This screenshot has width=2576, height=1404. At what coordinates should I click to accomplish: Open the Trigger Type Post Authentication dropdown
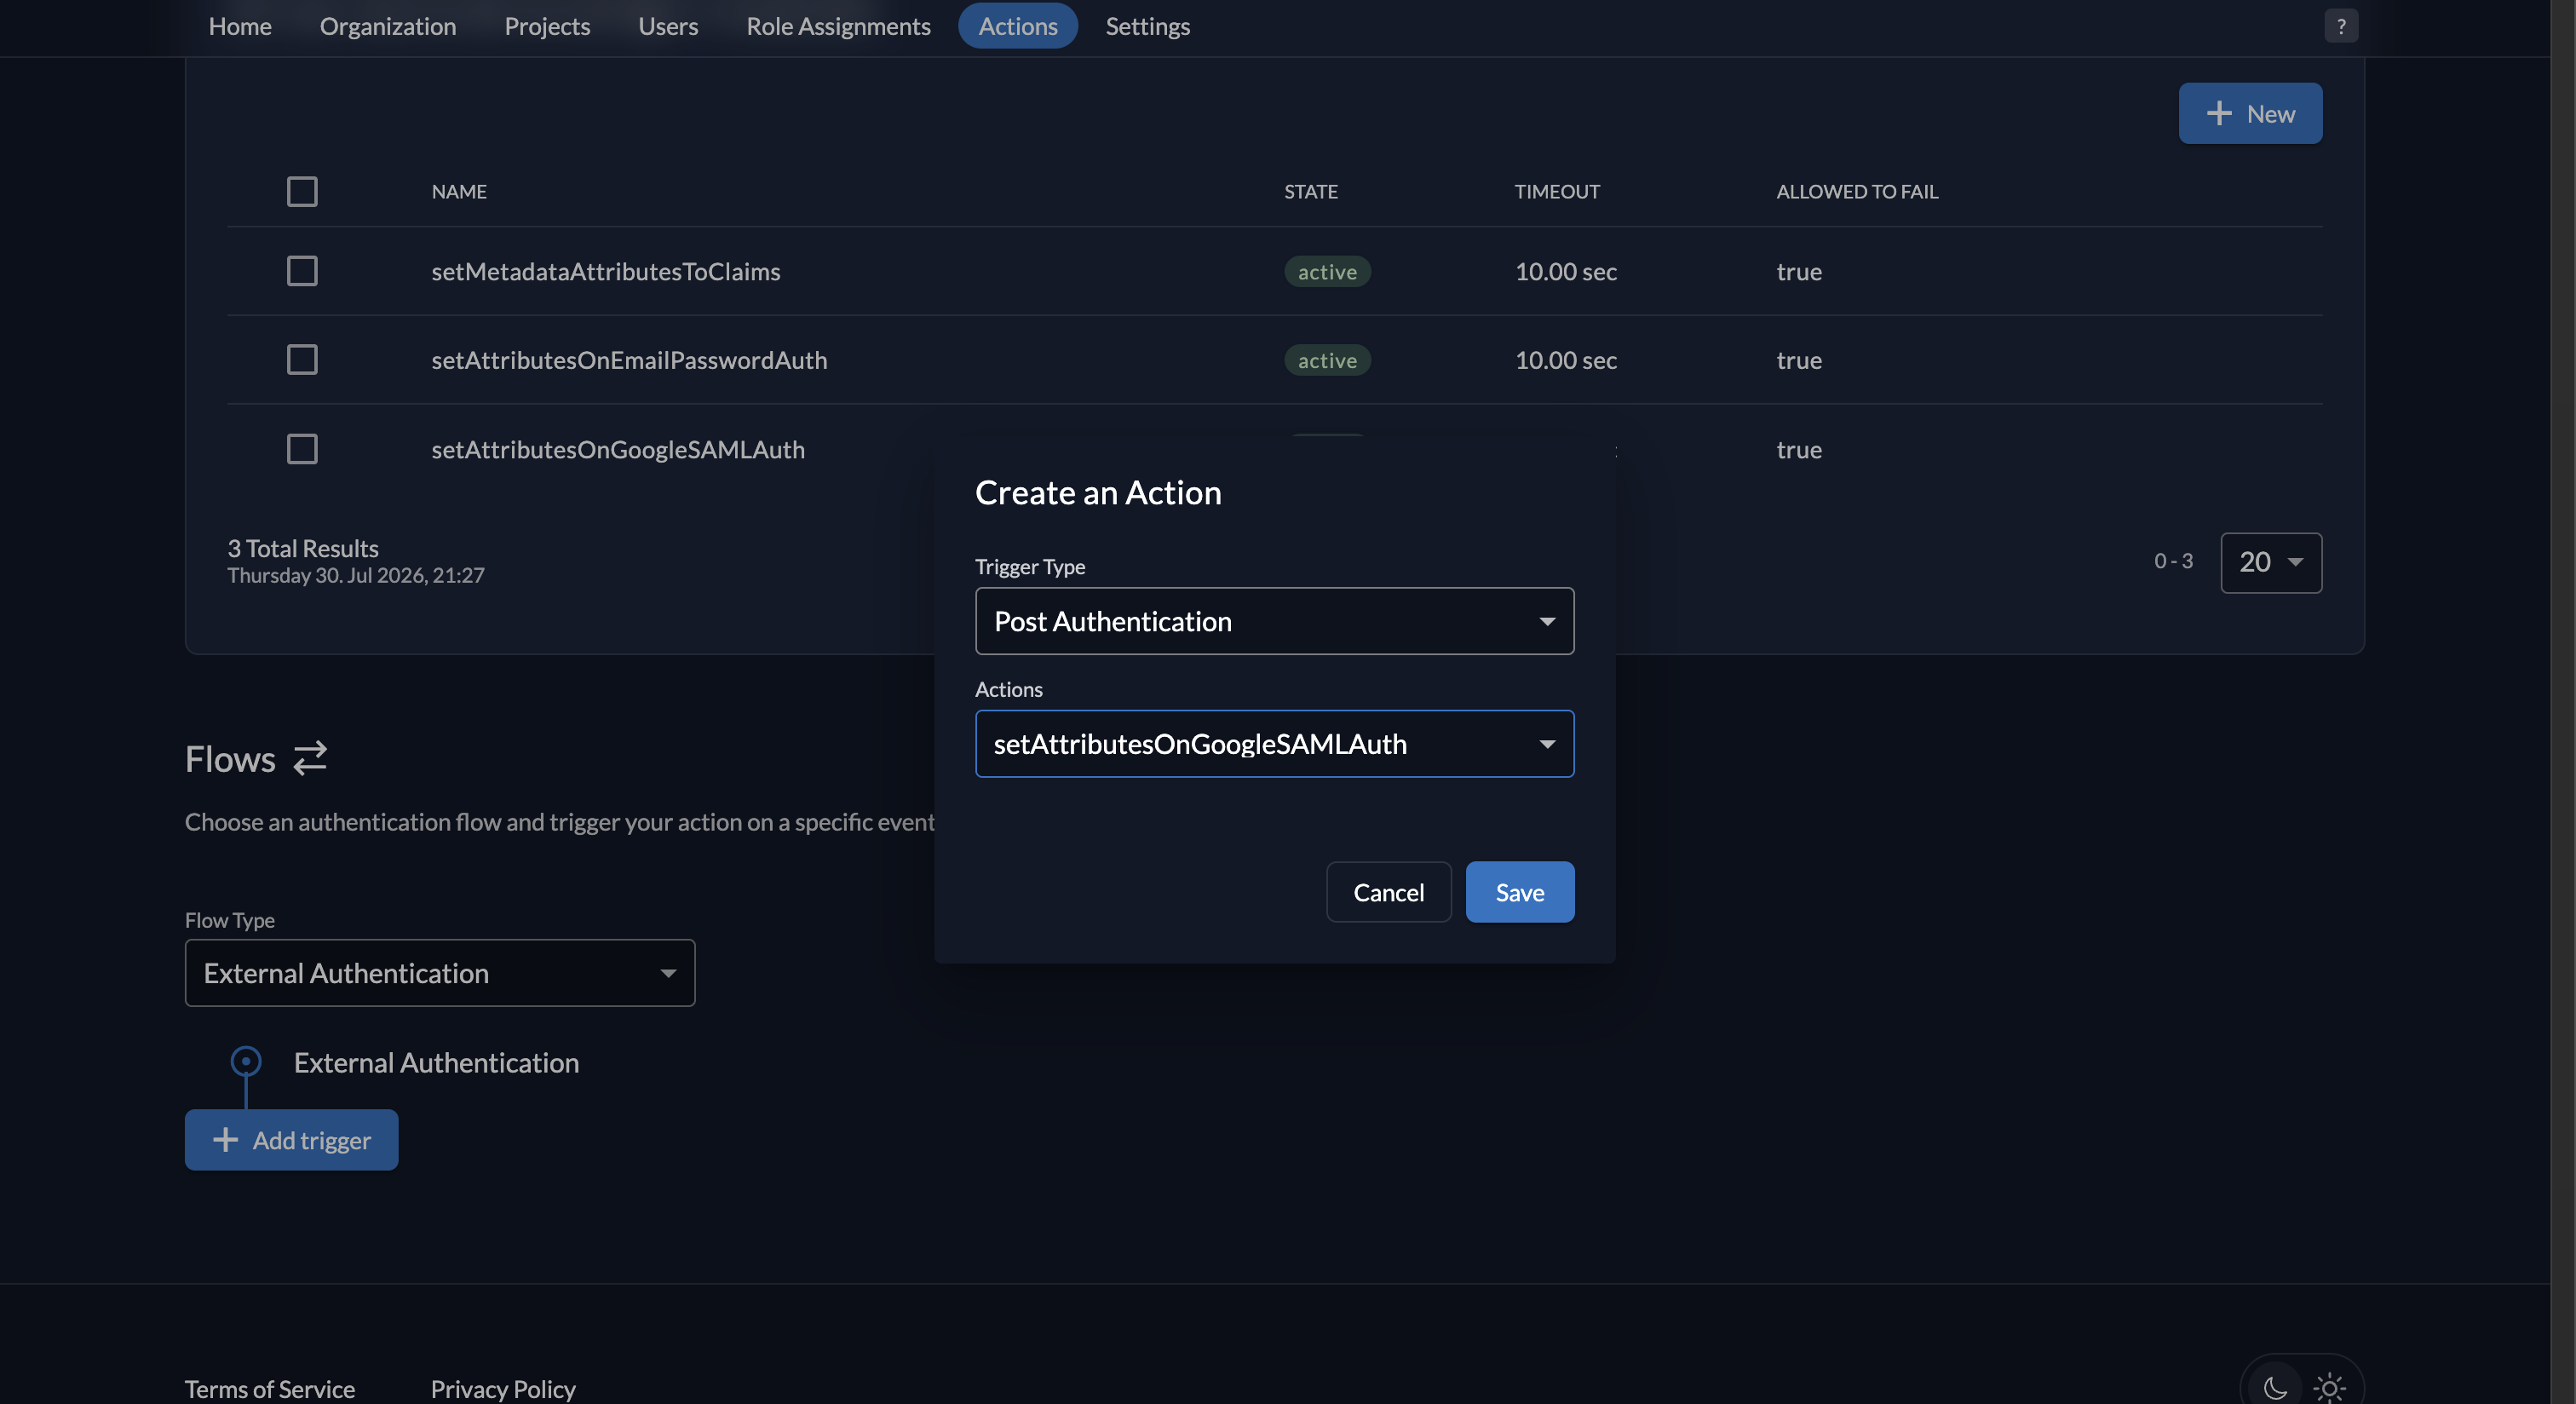(1274, 621)
